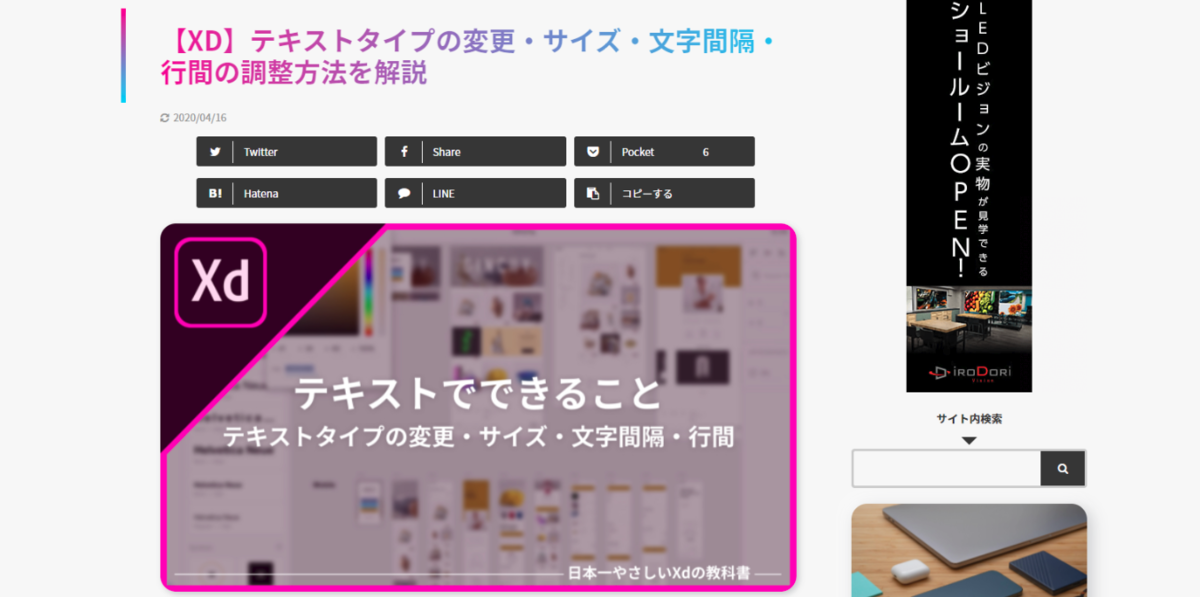
Task: Click the Hatena B! icon
Action: click(x=215, y=193)
